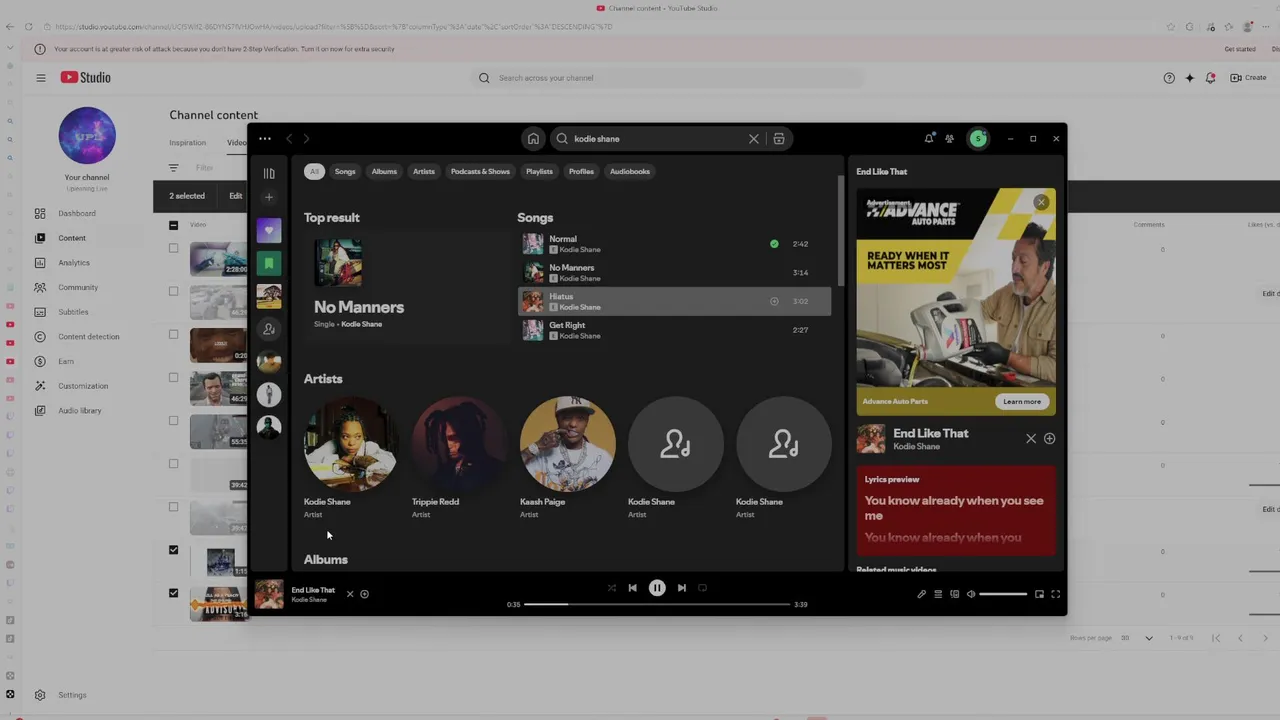Hide End Like That in now playing panel

[x=1031, y=439]
